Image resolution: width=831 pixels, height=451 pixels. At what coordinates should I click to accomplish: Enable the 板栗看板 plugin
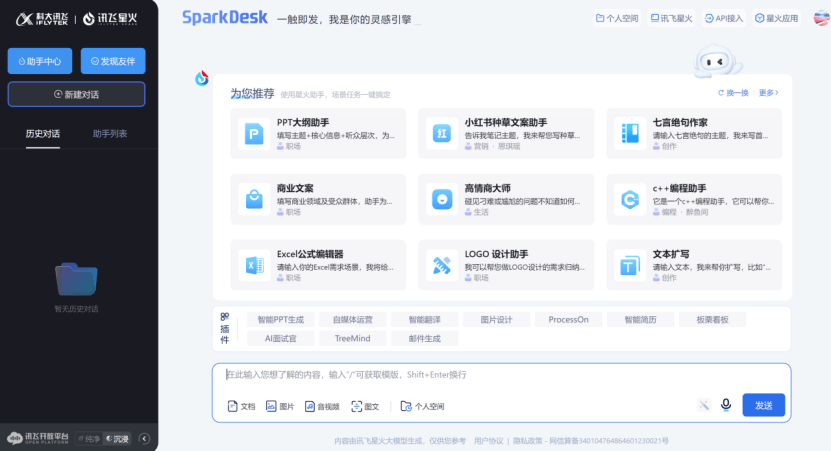pyautogui.click(x=712, y=320)
